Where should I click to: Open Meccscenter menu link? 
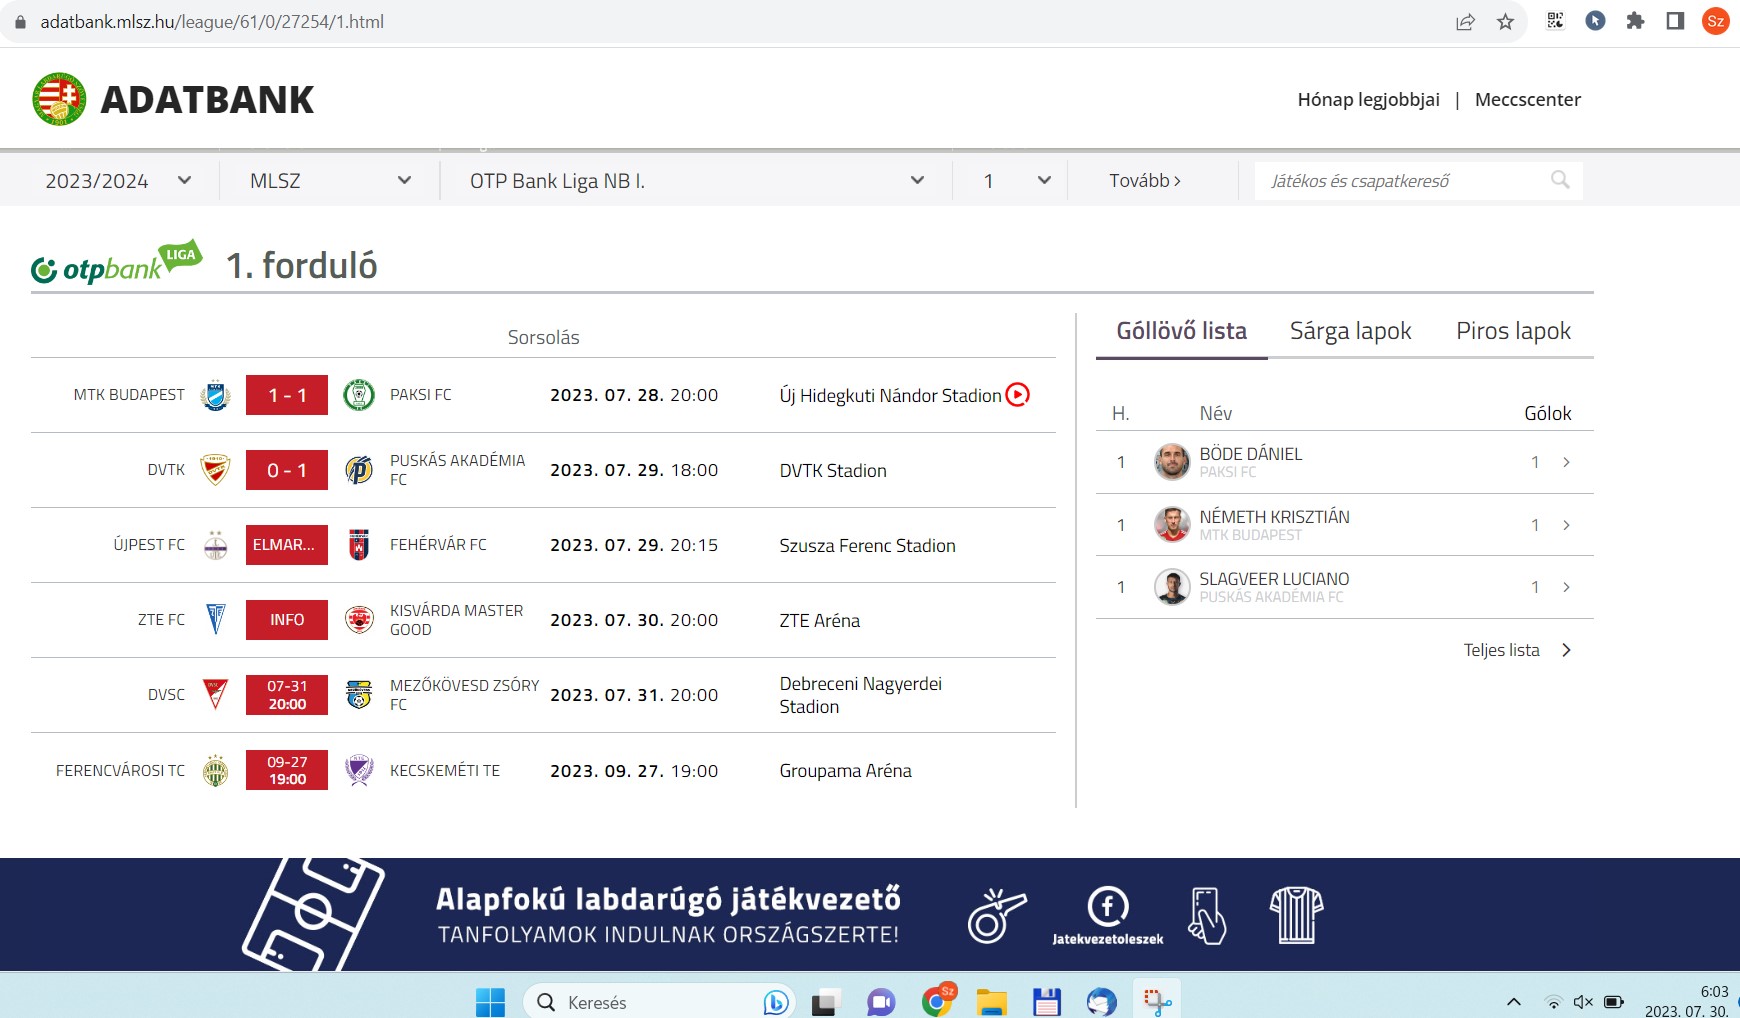click(x=1528, y=99)
